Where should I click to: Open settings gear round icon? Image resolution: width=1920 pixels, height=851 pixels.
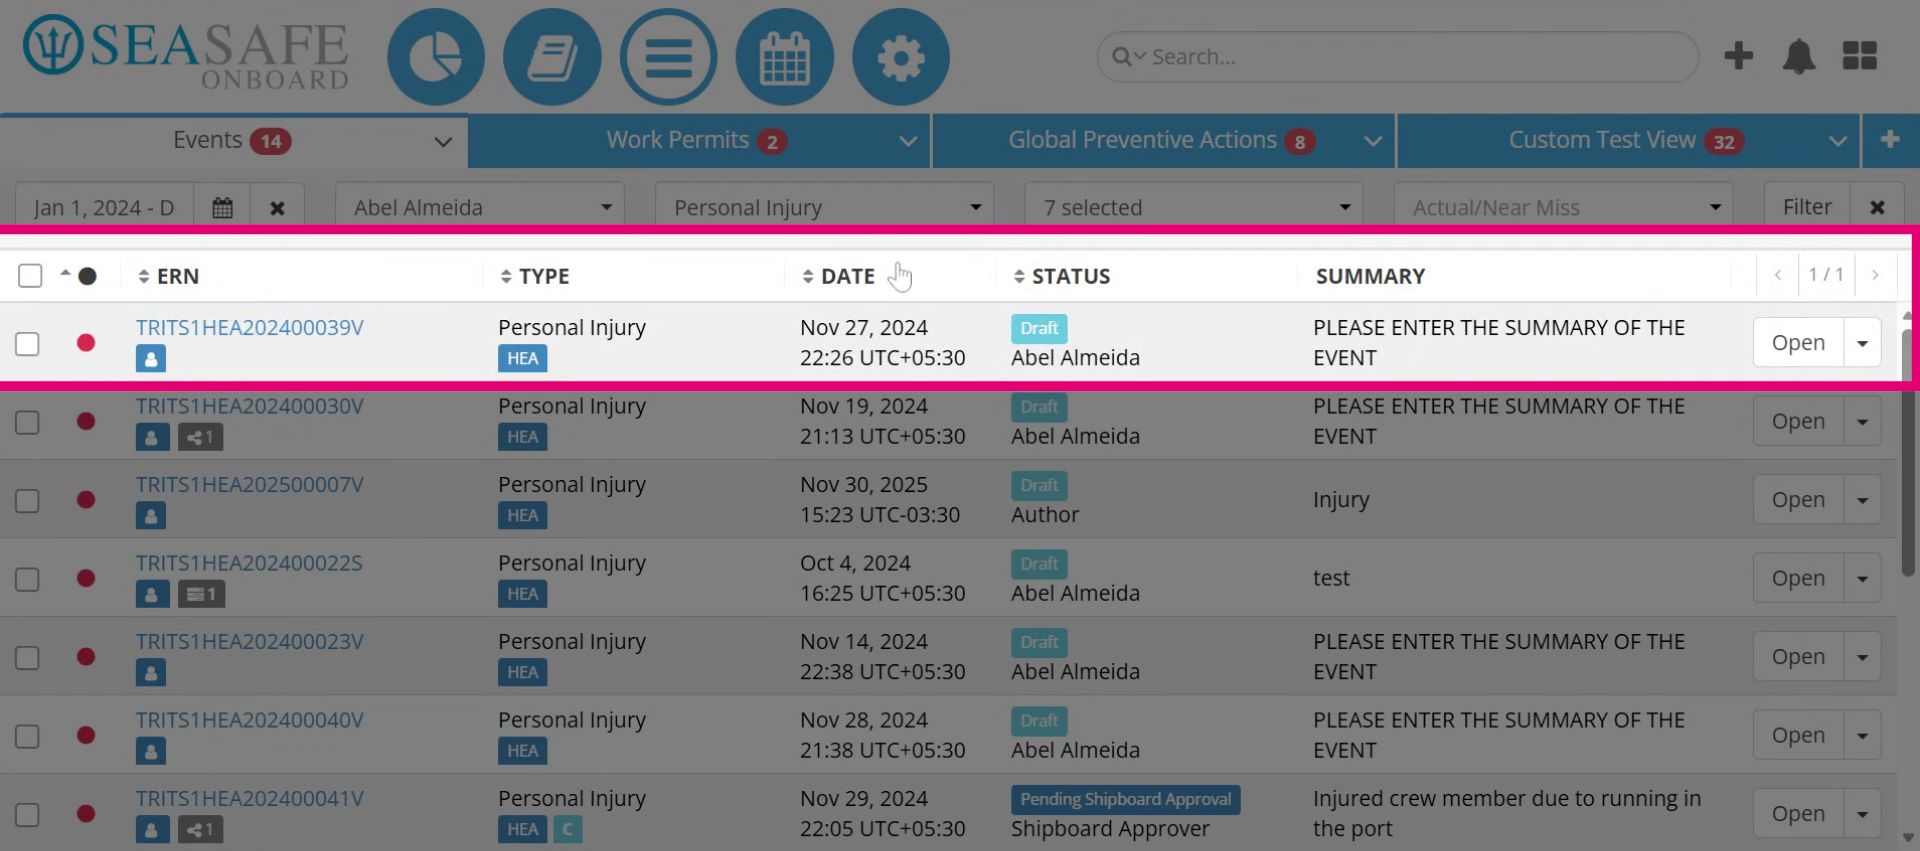(900, 57)
